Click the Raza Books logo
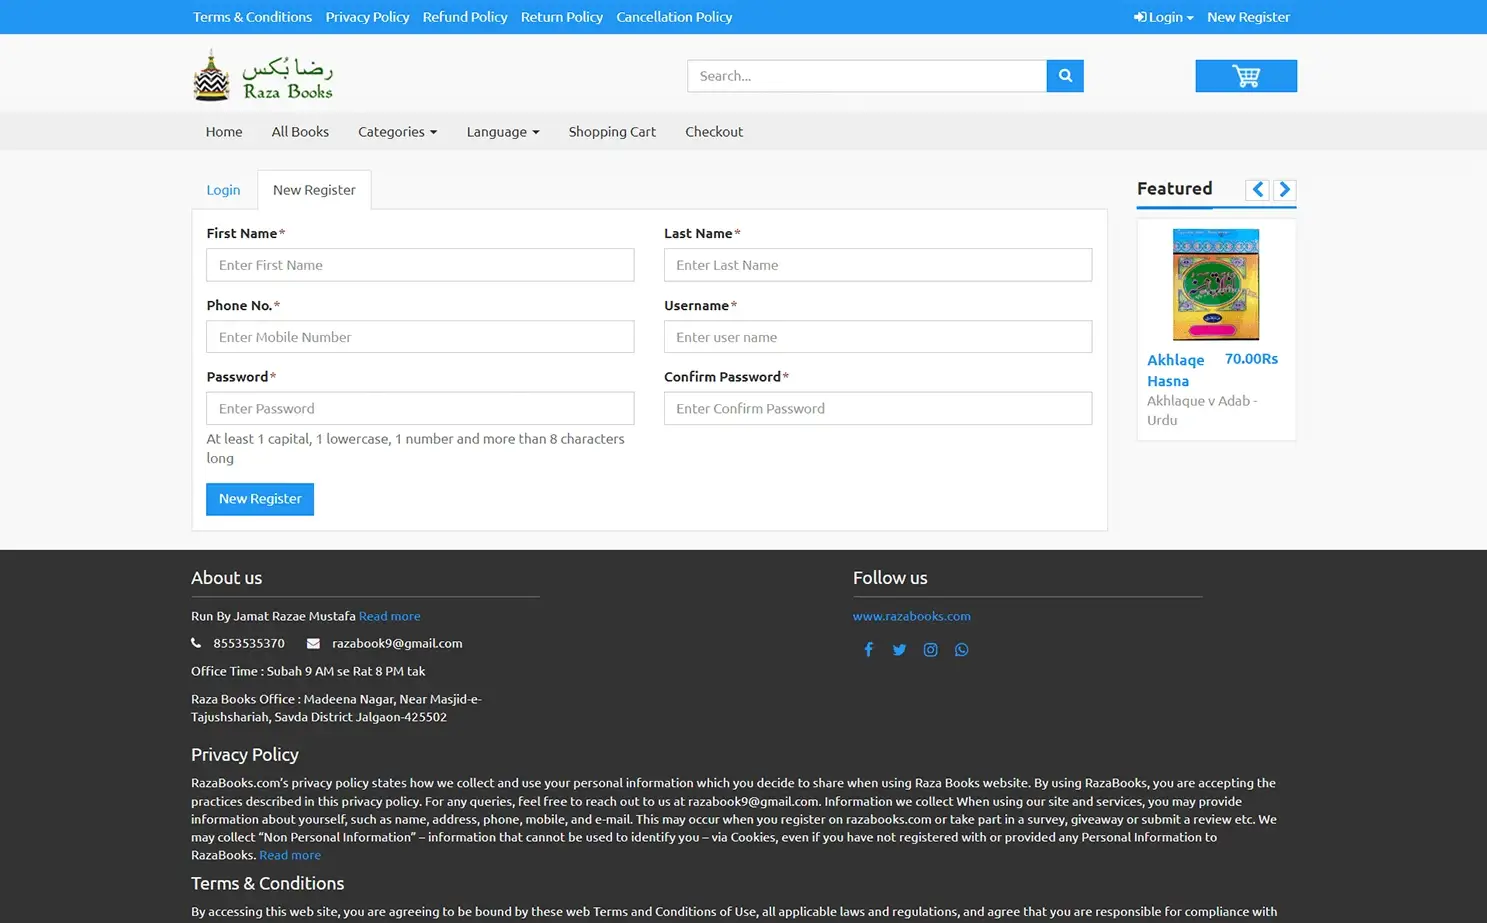Image resolution: width=1487 pixels, height=923 pixels. point(263,74)
